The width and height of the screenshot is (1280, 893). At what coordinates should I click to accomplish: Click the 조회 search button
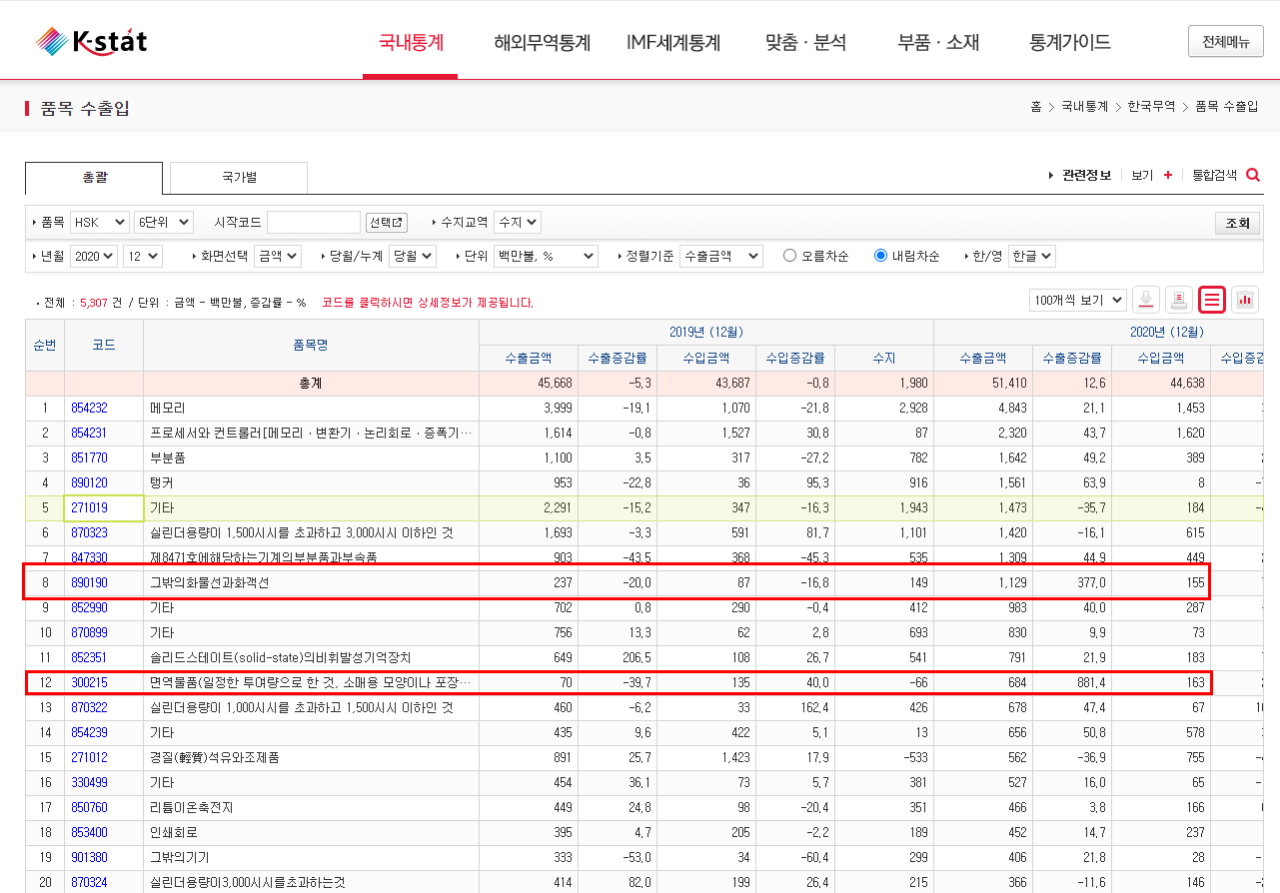(1237, 223)
